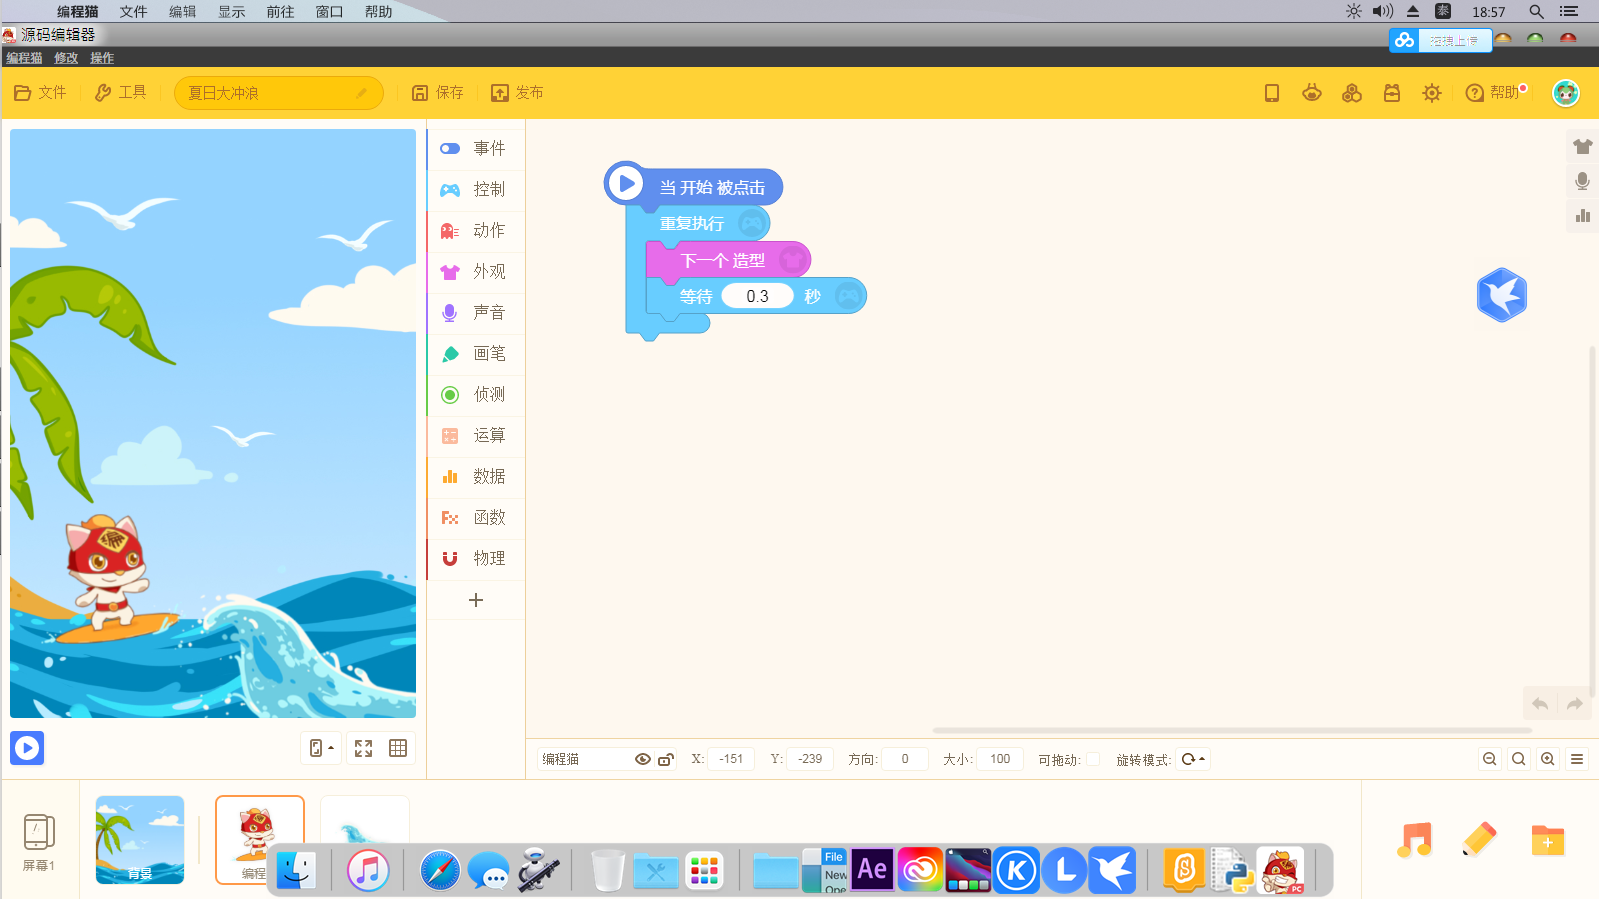Open the 动作 (Motion) block category
This screenshot has width=1599, height=899.
(x=476, y=230)
